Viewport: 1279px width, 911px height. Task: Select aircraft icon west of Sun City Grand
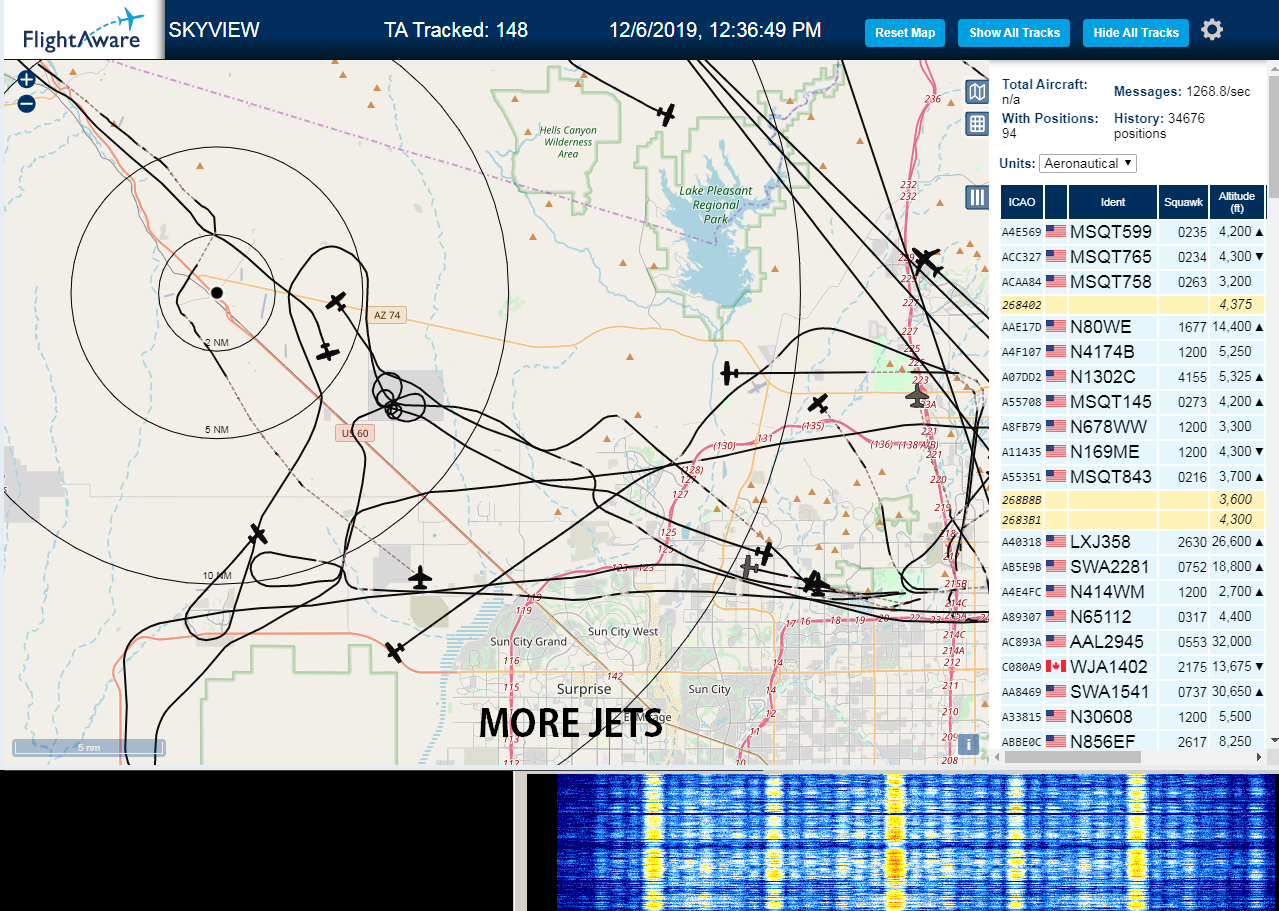point(395,653)
